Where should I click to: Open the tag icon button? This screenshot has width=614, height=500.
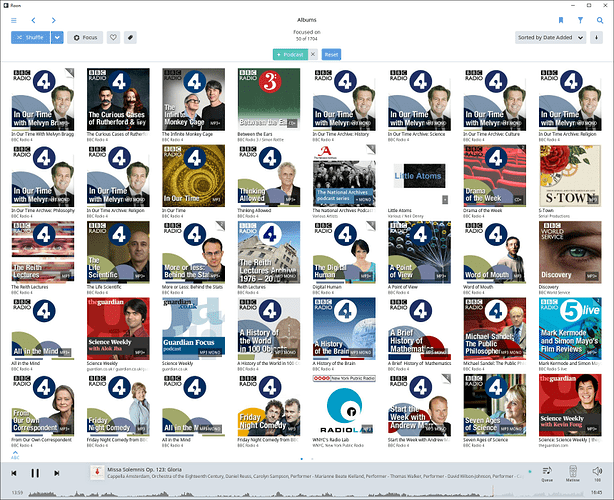(130, 38)
